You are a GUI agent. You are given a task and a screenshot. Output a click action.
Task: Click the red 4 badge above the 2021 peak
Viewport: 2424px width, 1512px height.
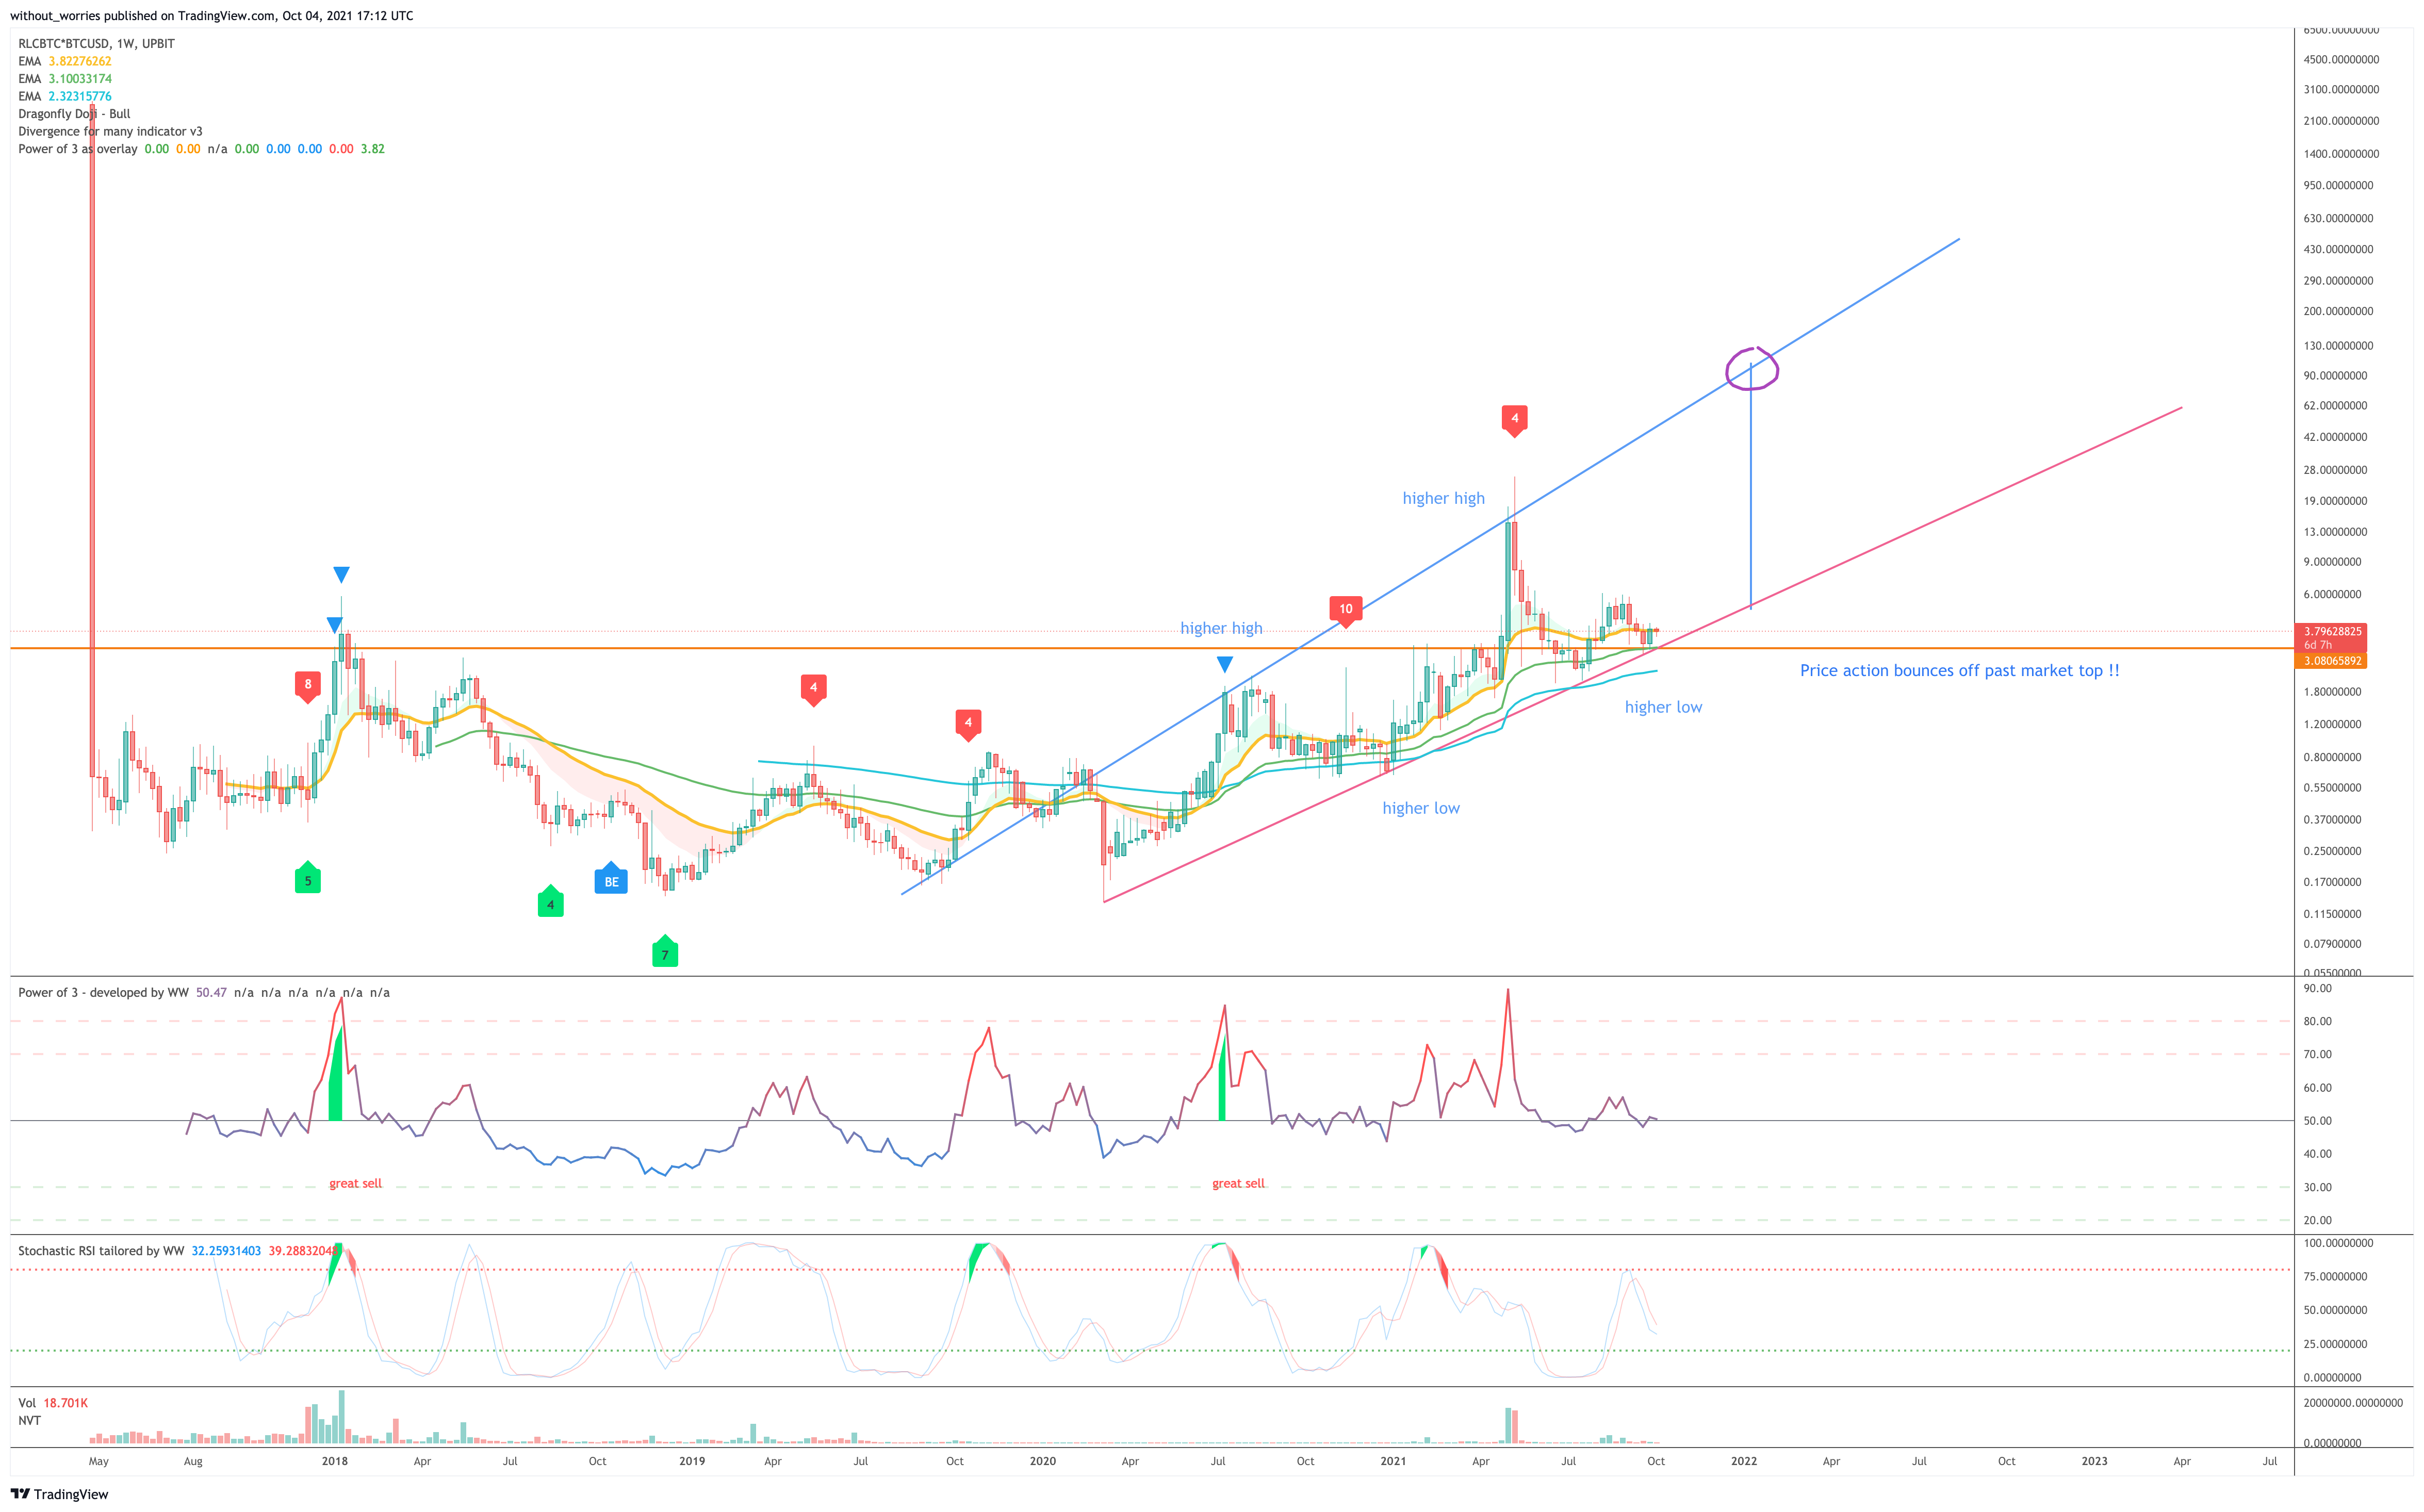(x=1514, y=420)
